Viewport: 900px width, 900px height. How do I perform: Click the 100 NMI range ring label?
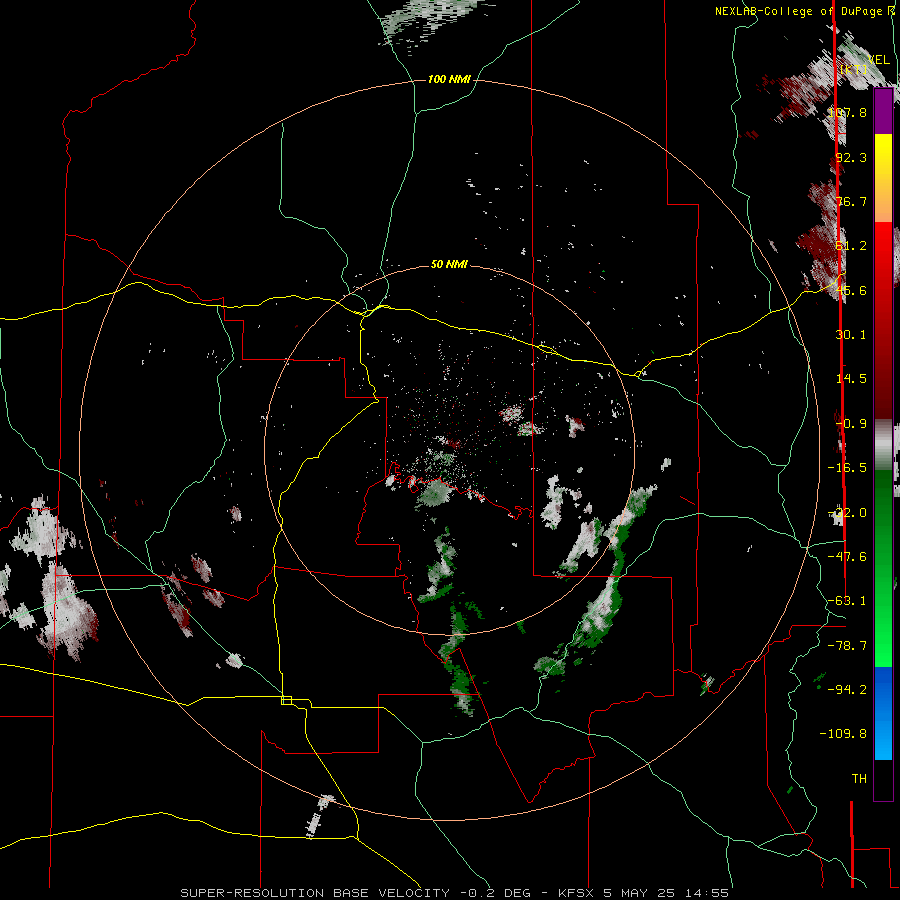[x=449, y=79]
